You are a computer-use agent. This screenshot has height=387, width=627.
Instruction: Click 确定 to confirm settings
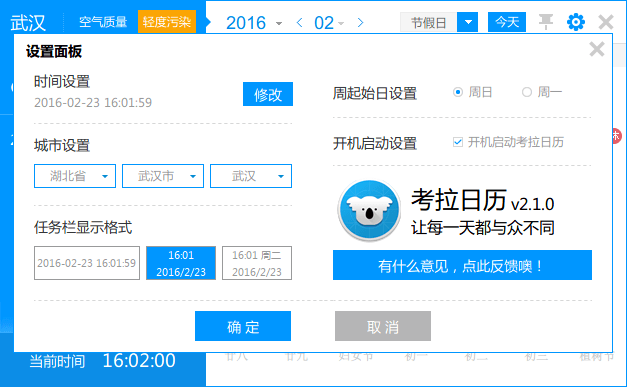[x=243, y=326]
